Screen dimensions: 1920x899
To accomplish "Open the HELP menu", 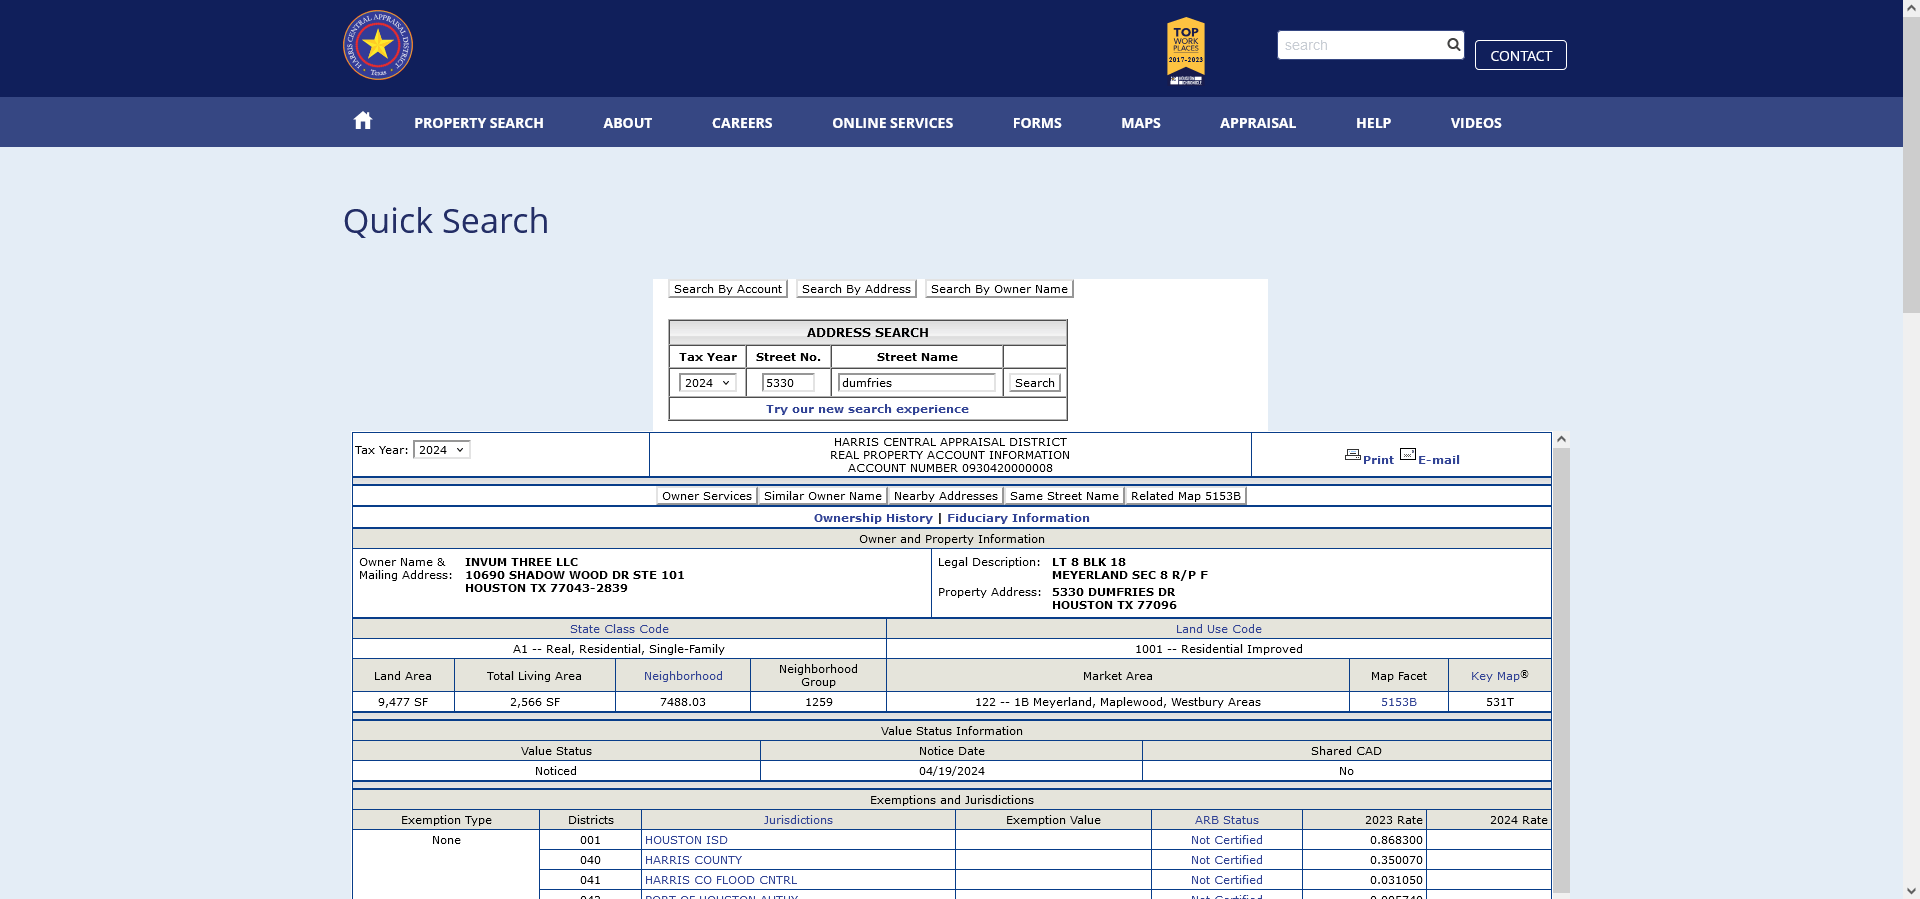I will pos(1374,123).
